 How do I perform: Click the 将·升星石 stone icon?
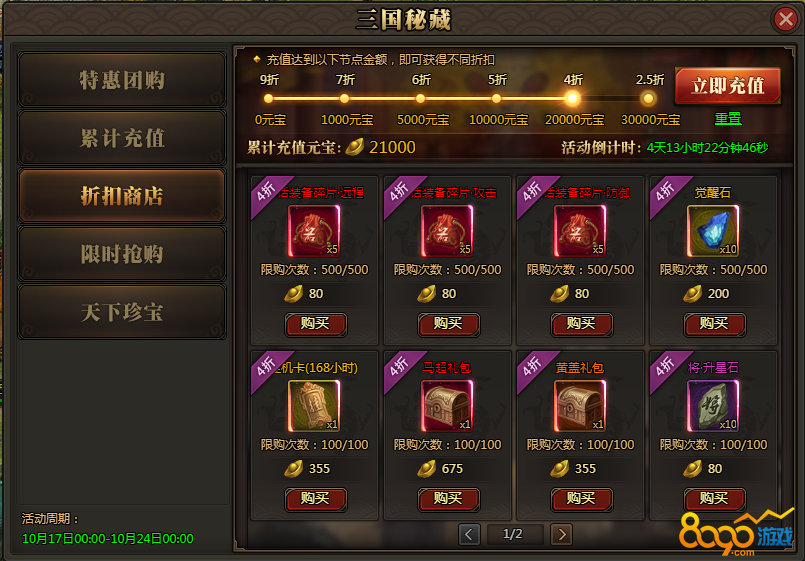[x=713, y=406]
